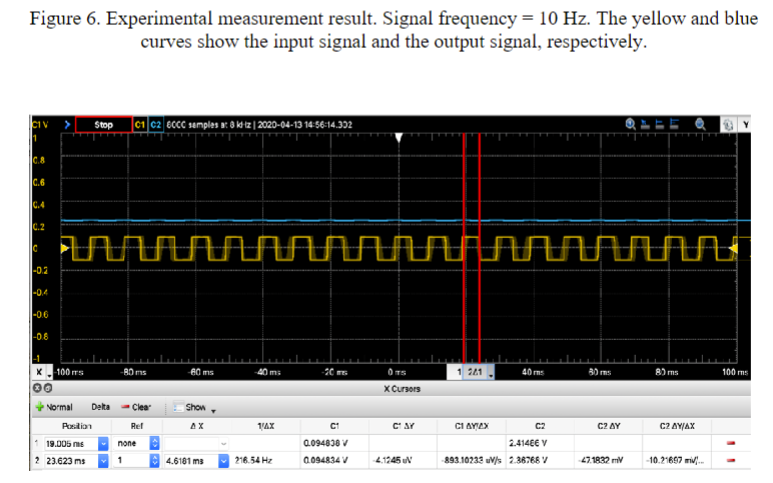Viewport: 773px width, 483px height.
Task: Click the 1/ΔX column header
Action: pos(266,426)
